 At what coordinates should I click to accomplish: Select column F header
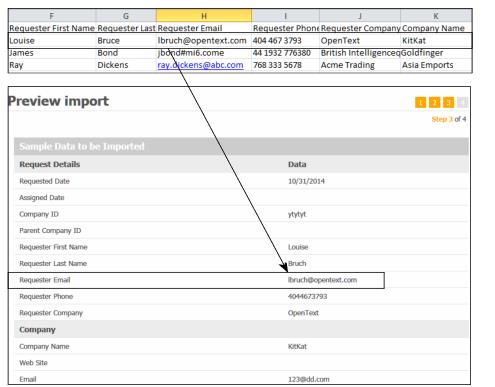click(52, 16)
